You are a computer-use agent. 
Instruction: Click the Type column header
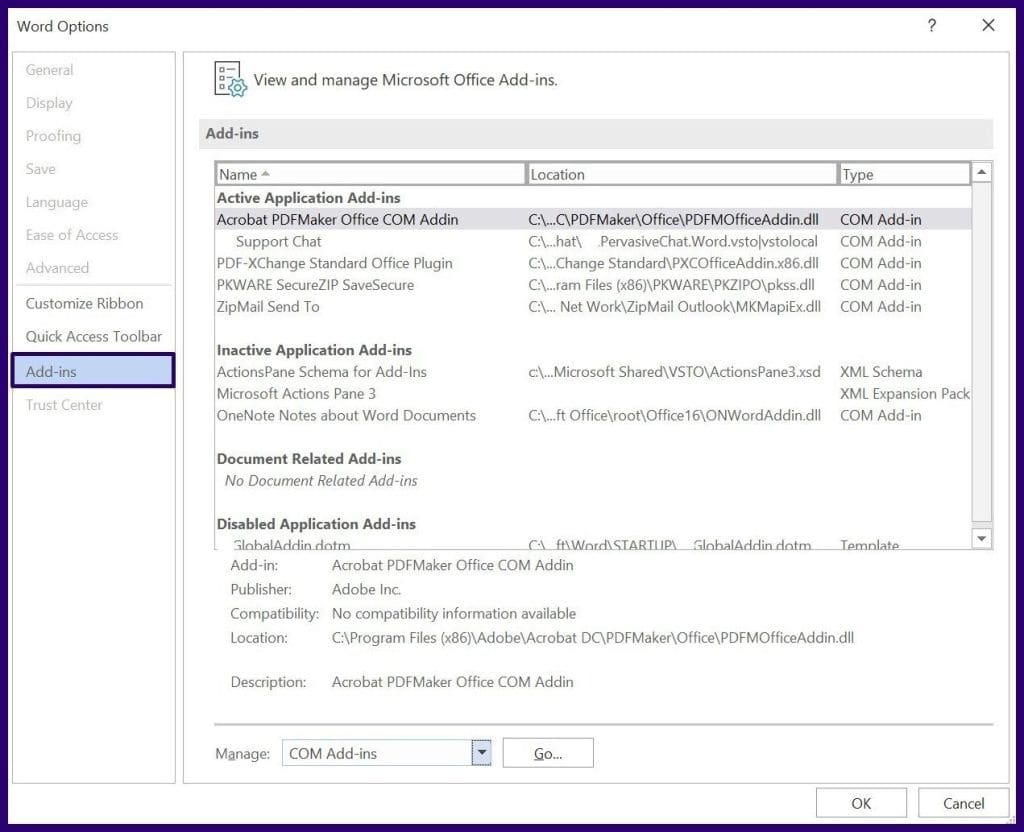(x=903, y=173)
